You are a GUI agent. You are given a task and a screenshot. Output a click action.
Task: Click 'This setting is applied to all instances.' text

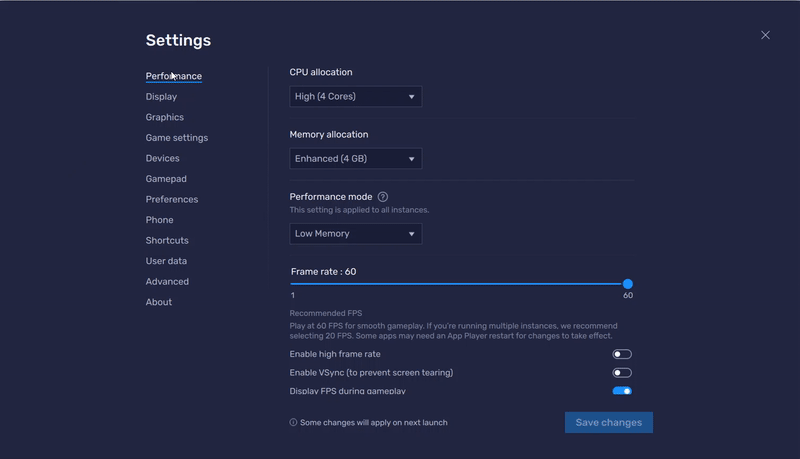[359, 210]
